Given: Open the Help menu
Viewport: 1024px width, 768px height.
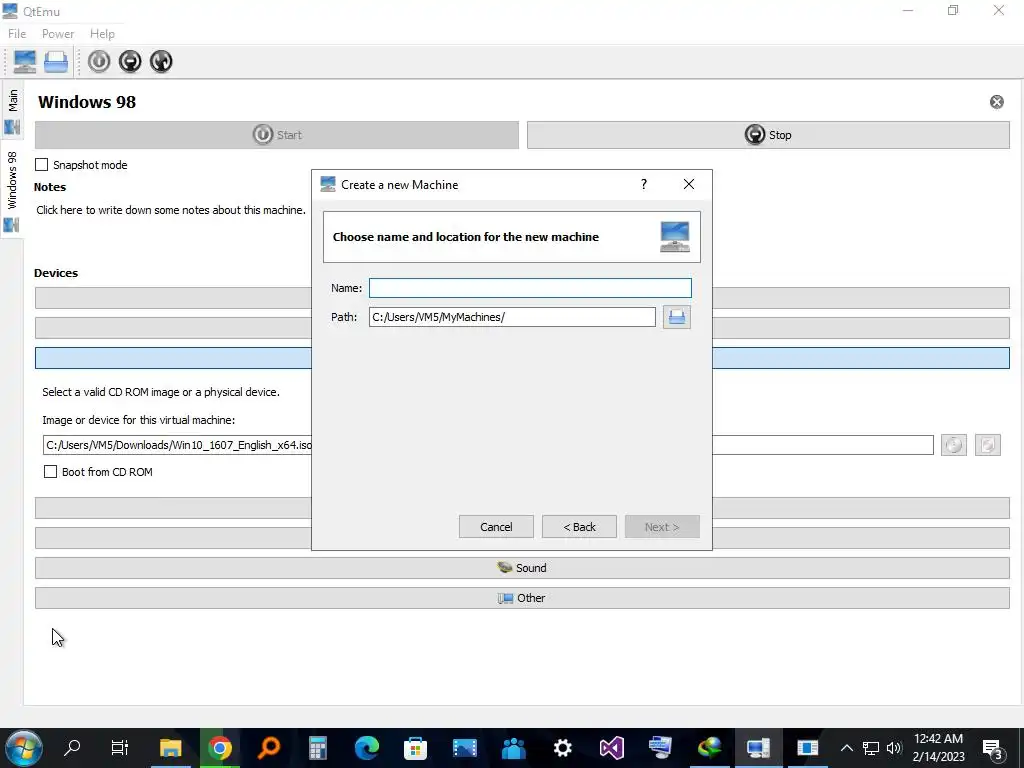Looking at the screenshot, I should click(x=103, y=34).
